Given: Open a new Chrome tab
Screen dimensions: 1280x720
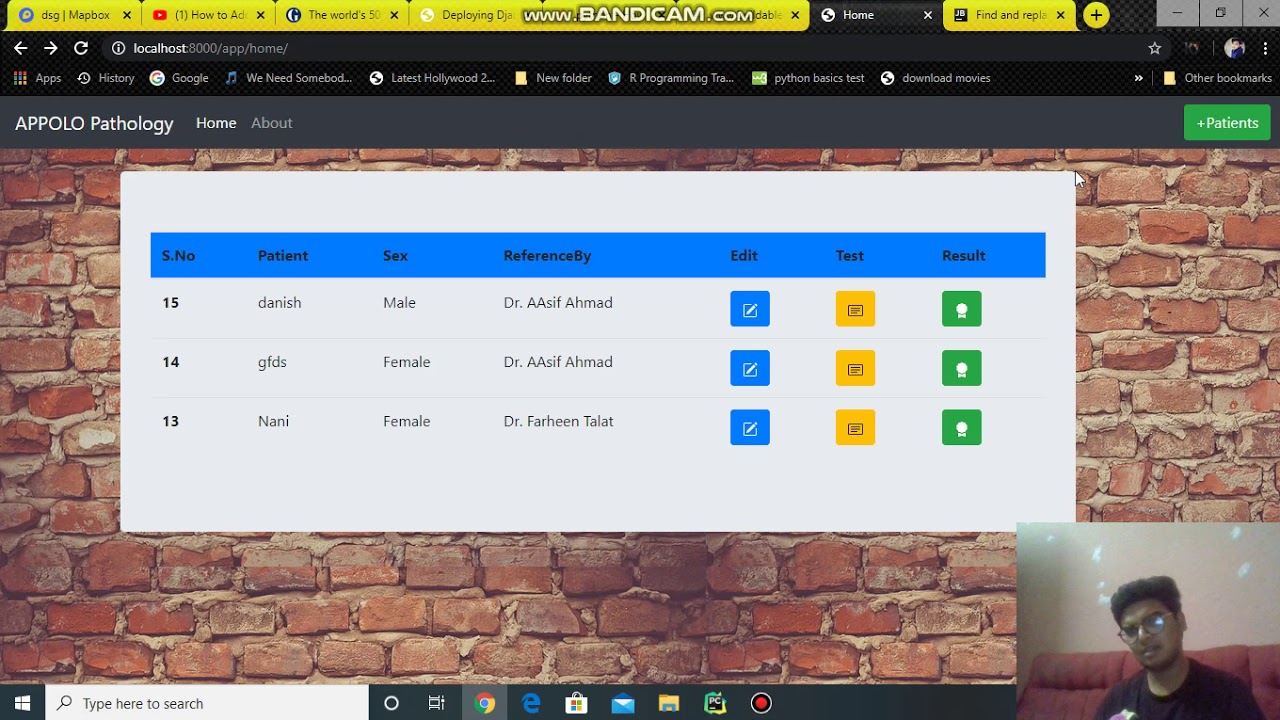Looking at the screenshot, I should click(1096, 15).
